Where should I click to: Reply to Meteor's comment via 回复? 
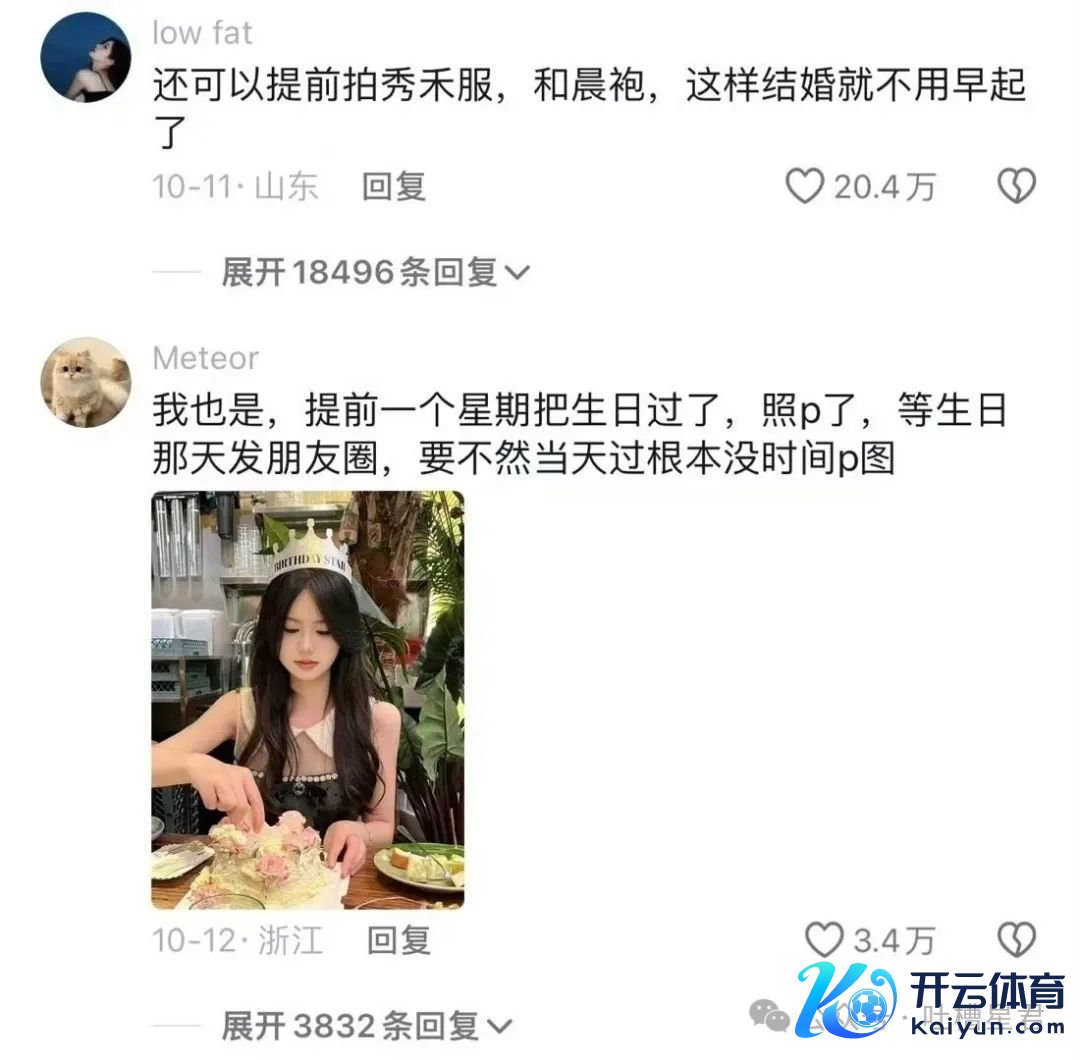click(399, 941)
